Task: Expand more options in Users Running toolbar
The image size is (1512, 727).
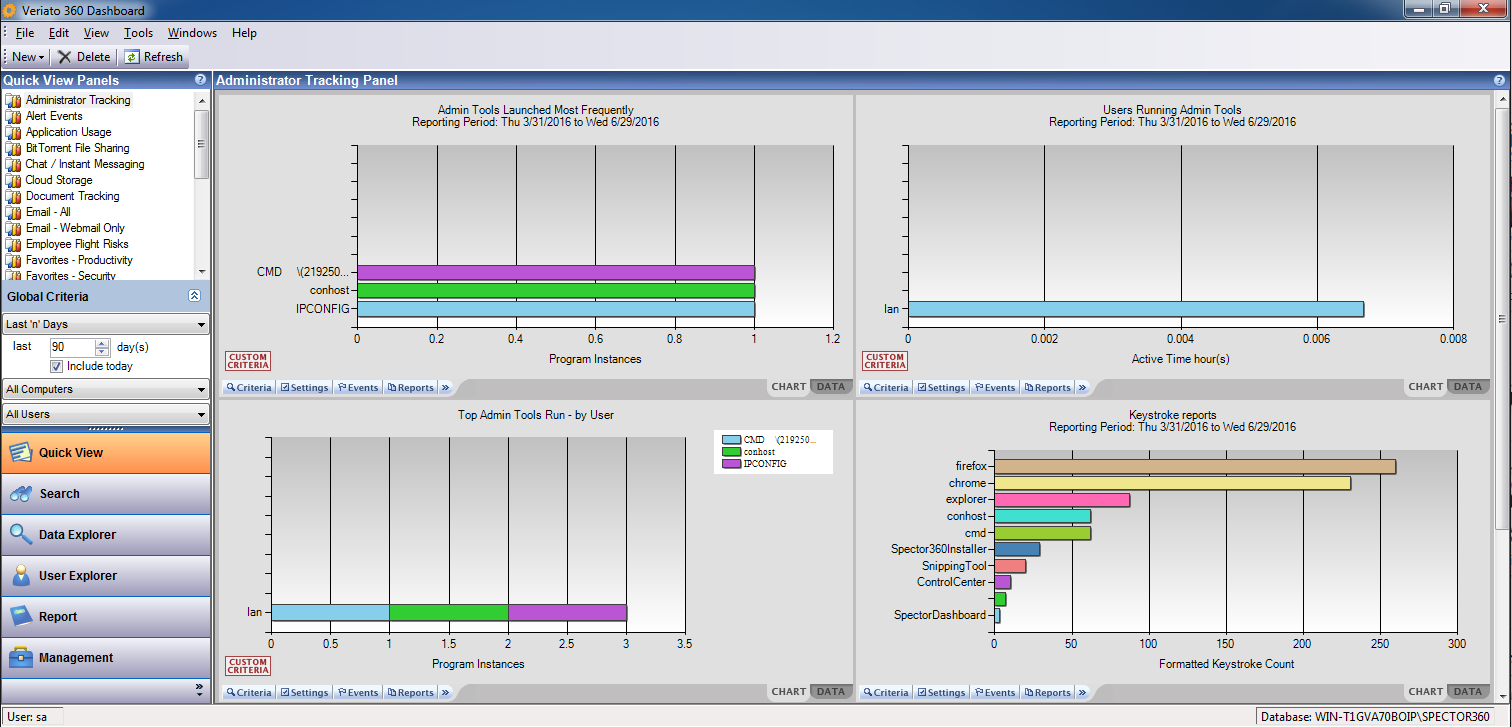Action: (1081, 388)
